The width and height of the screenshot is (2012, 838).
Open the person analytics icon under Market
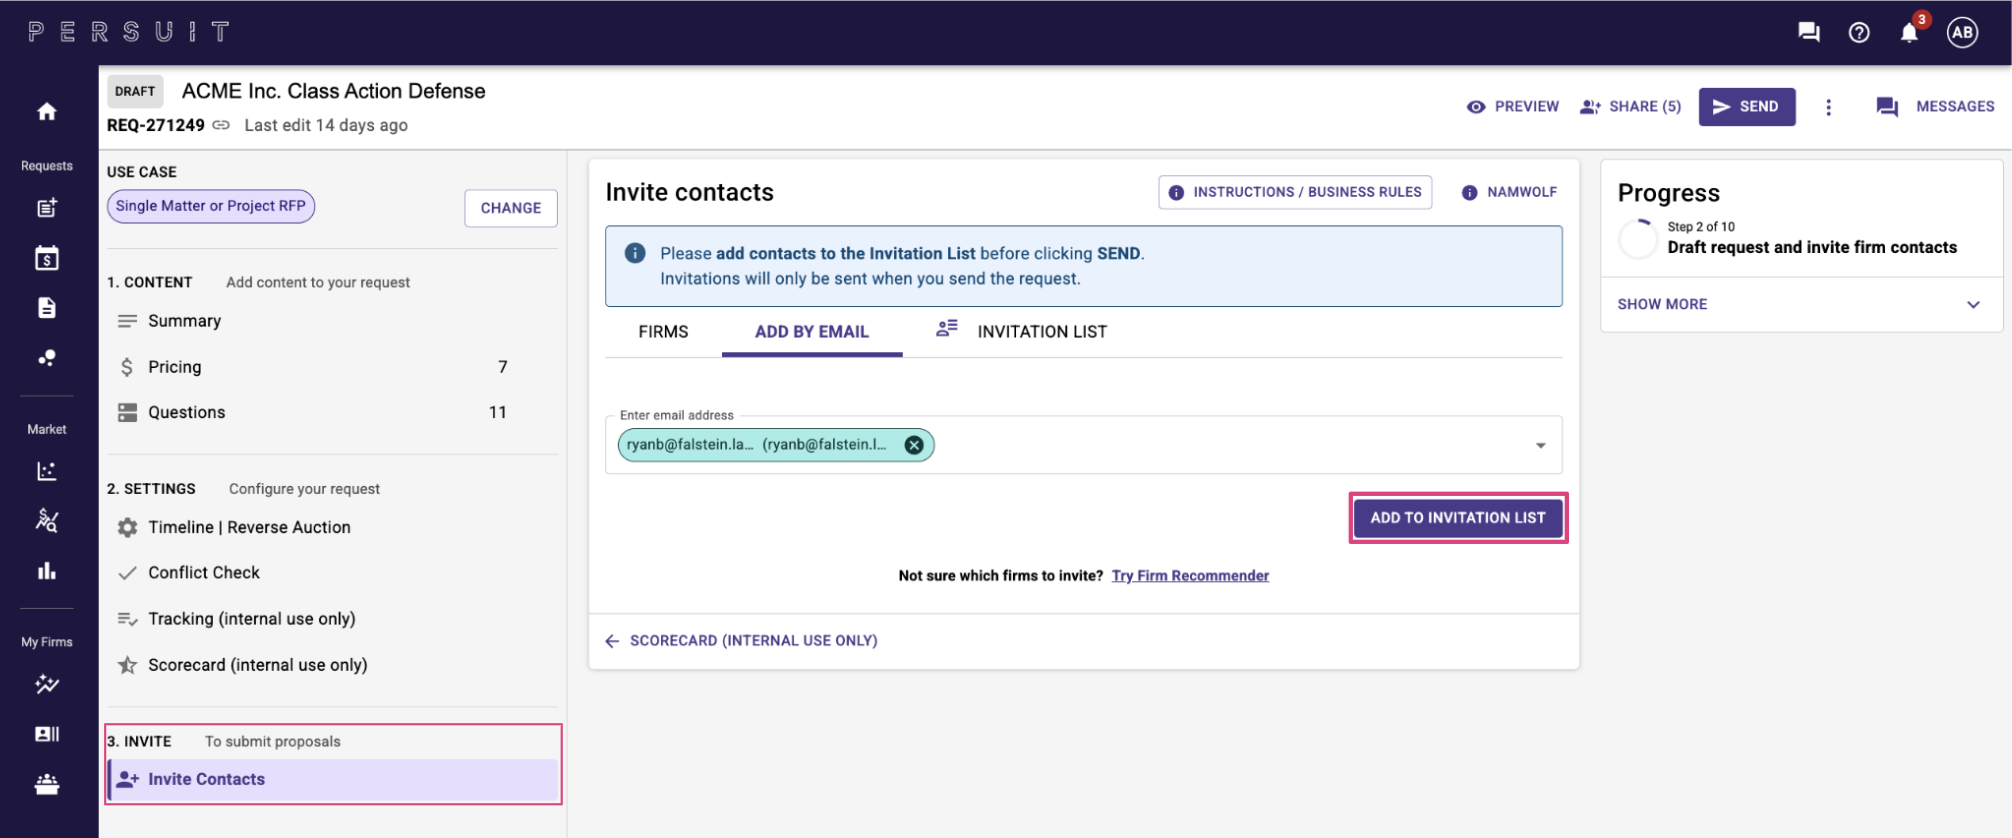[47, 520]
